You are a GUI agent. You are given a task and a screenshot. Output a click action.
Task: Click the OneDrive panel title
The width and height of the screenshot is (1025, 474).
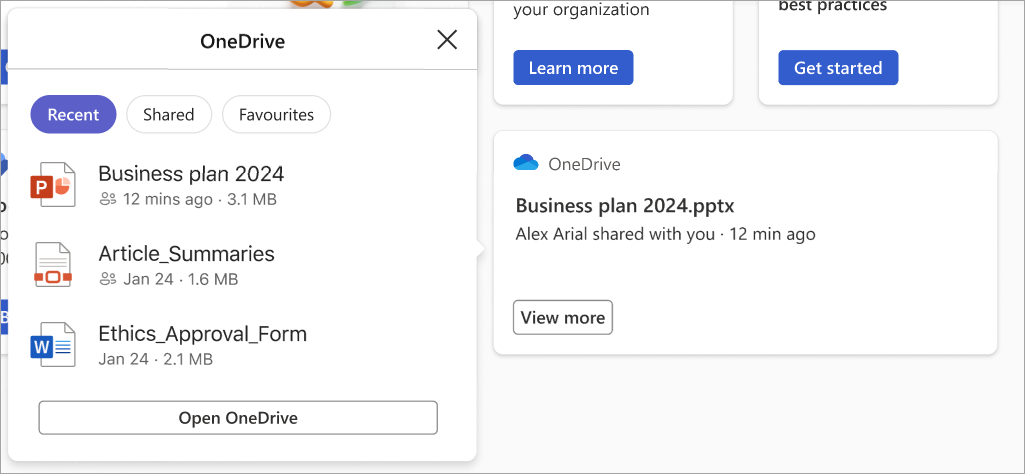click(243, 42)
